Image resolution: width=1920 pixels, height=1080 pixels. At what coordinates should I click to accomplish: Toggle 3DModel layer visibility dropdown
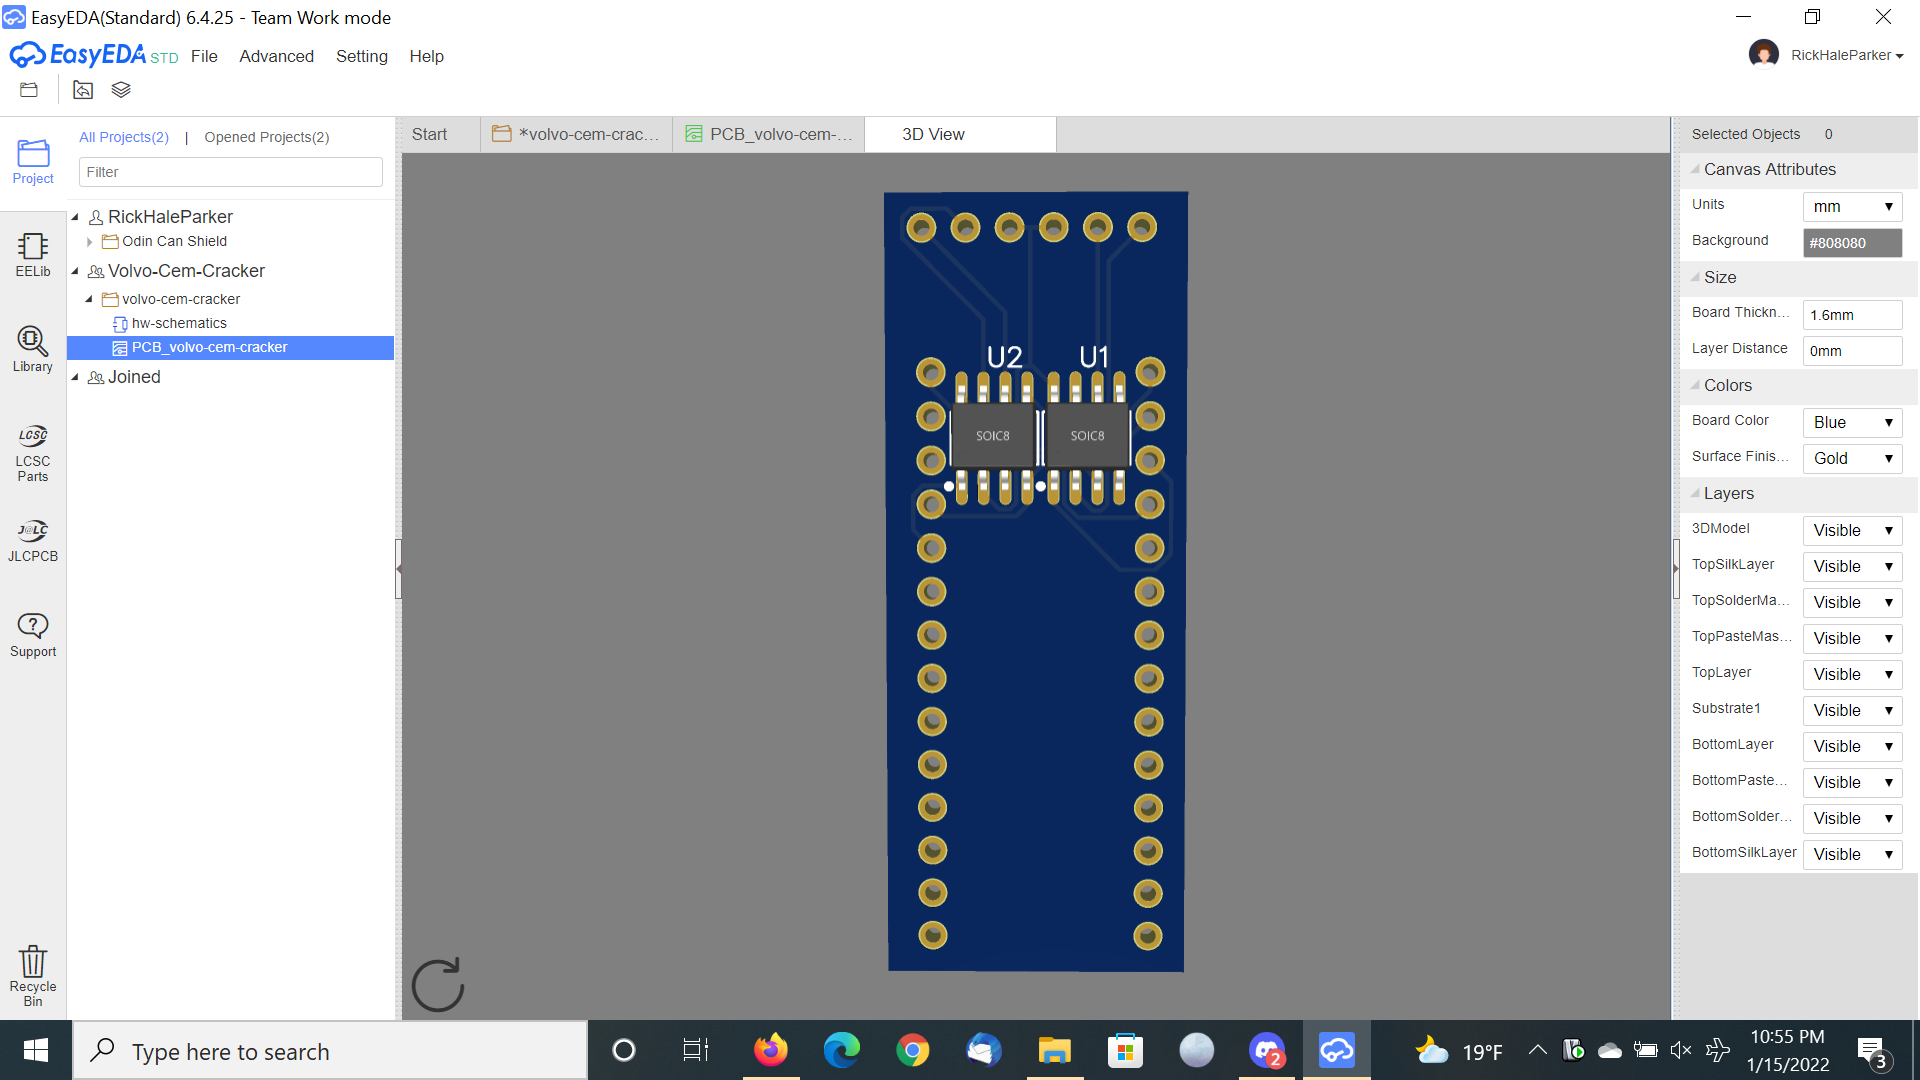pyautogui.click(x=1851, y=530)
